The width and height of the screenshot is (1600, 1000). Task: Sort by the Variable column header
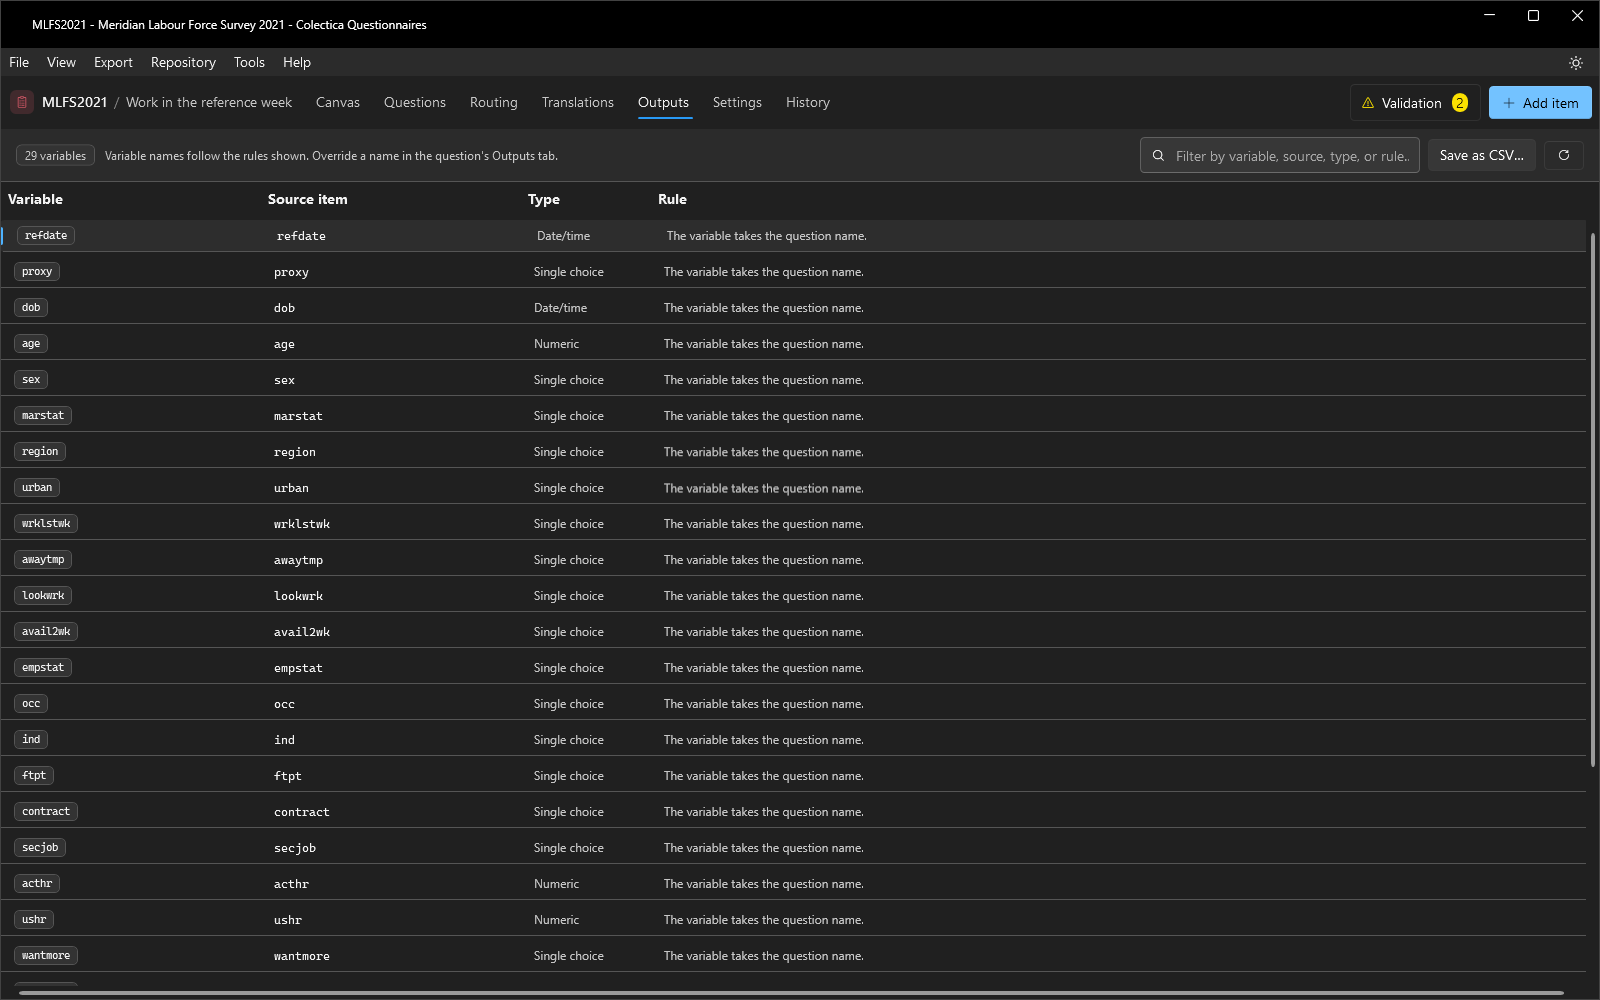click(x=35, y=199)
